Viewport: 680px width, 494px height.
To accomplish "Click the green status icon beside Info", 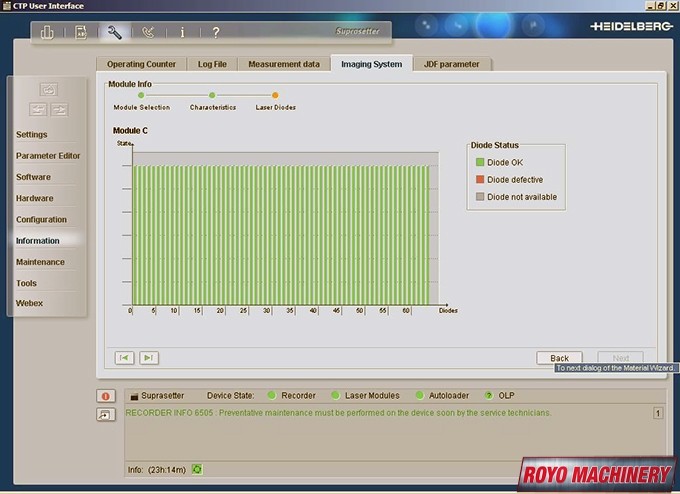I will (x=197, y=468).
